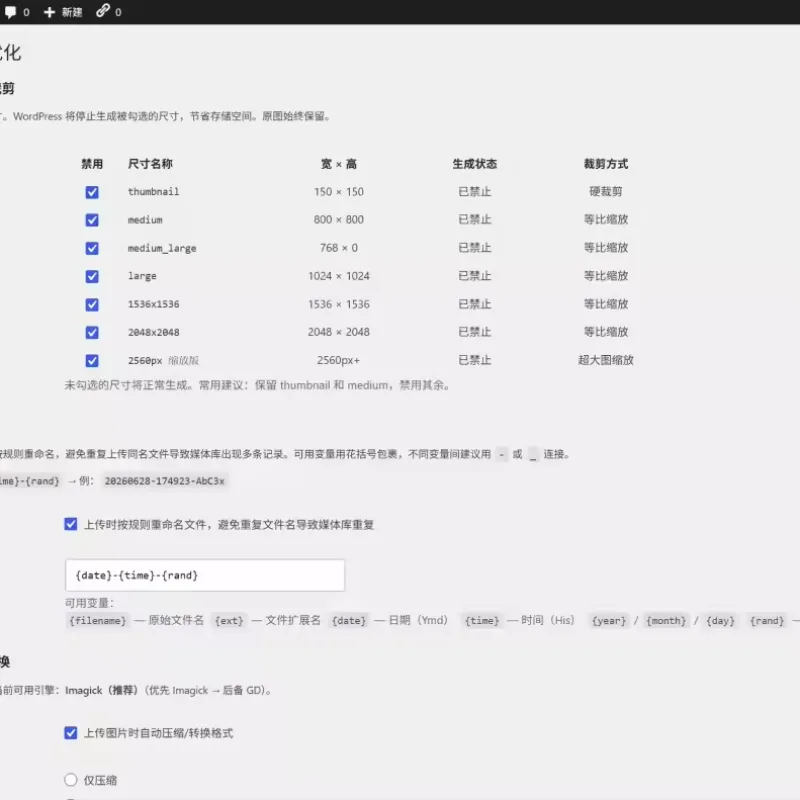
Task: Click the plus icon for 新建
Action: (49, 12)
